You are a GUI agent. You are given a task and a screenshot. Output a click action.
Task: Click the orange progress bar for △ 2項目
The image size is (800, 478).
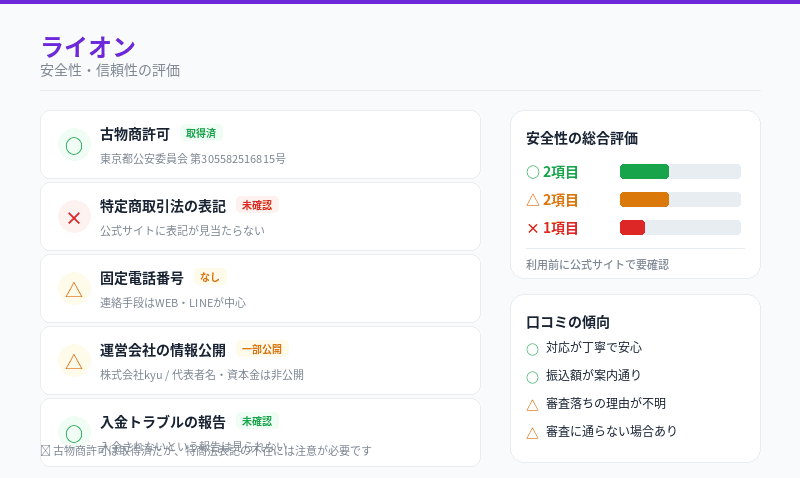tap(680, 199)
